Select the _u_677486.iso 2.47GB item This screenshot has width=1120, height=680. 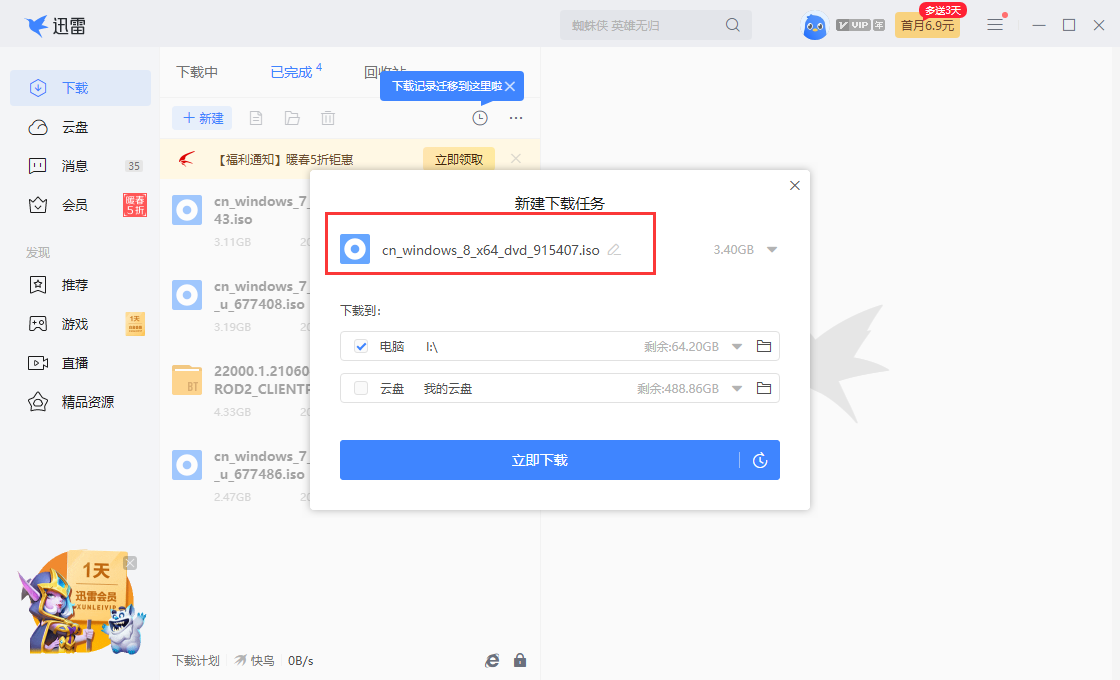[x=241, y=476]
